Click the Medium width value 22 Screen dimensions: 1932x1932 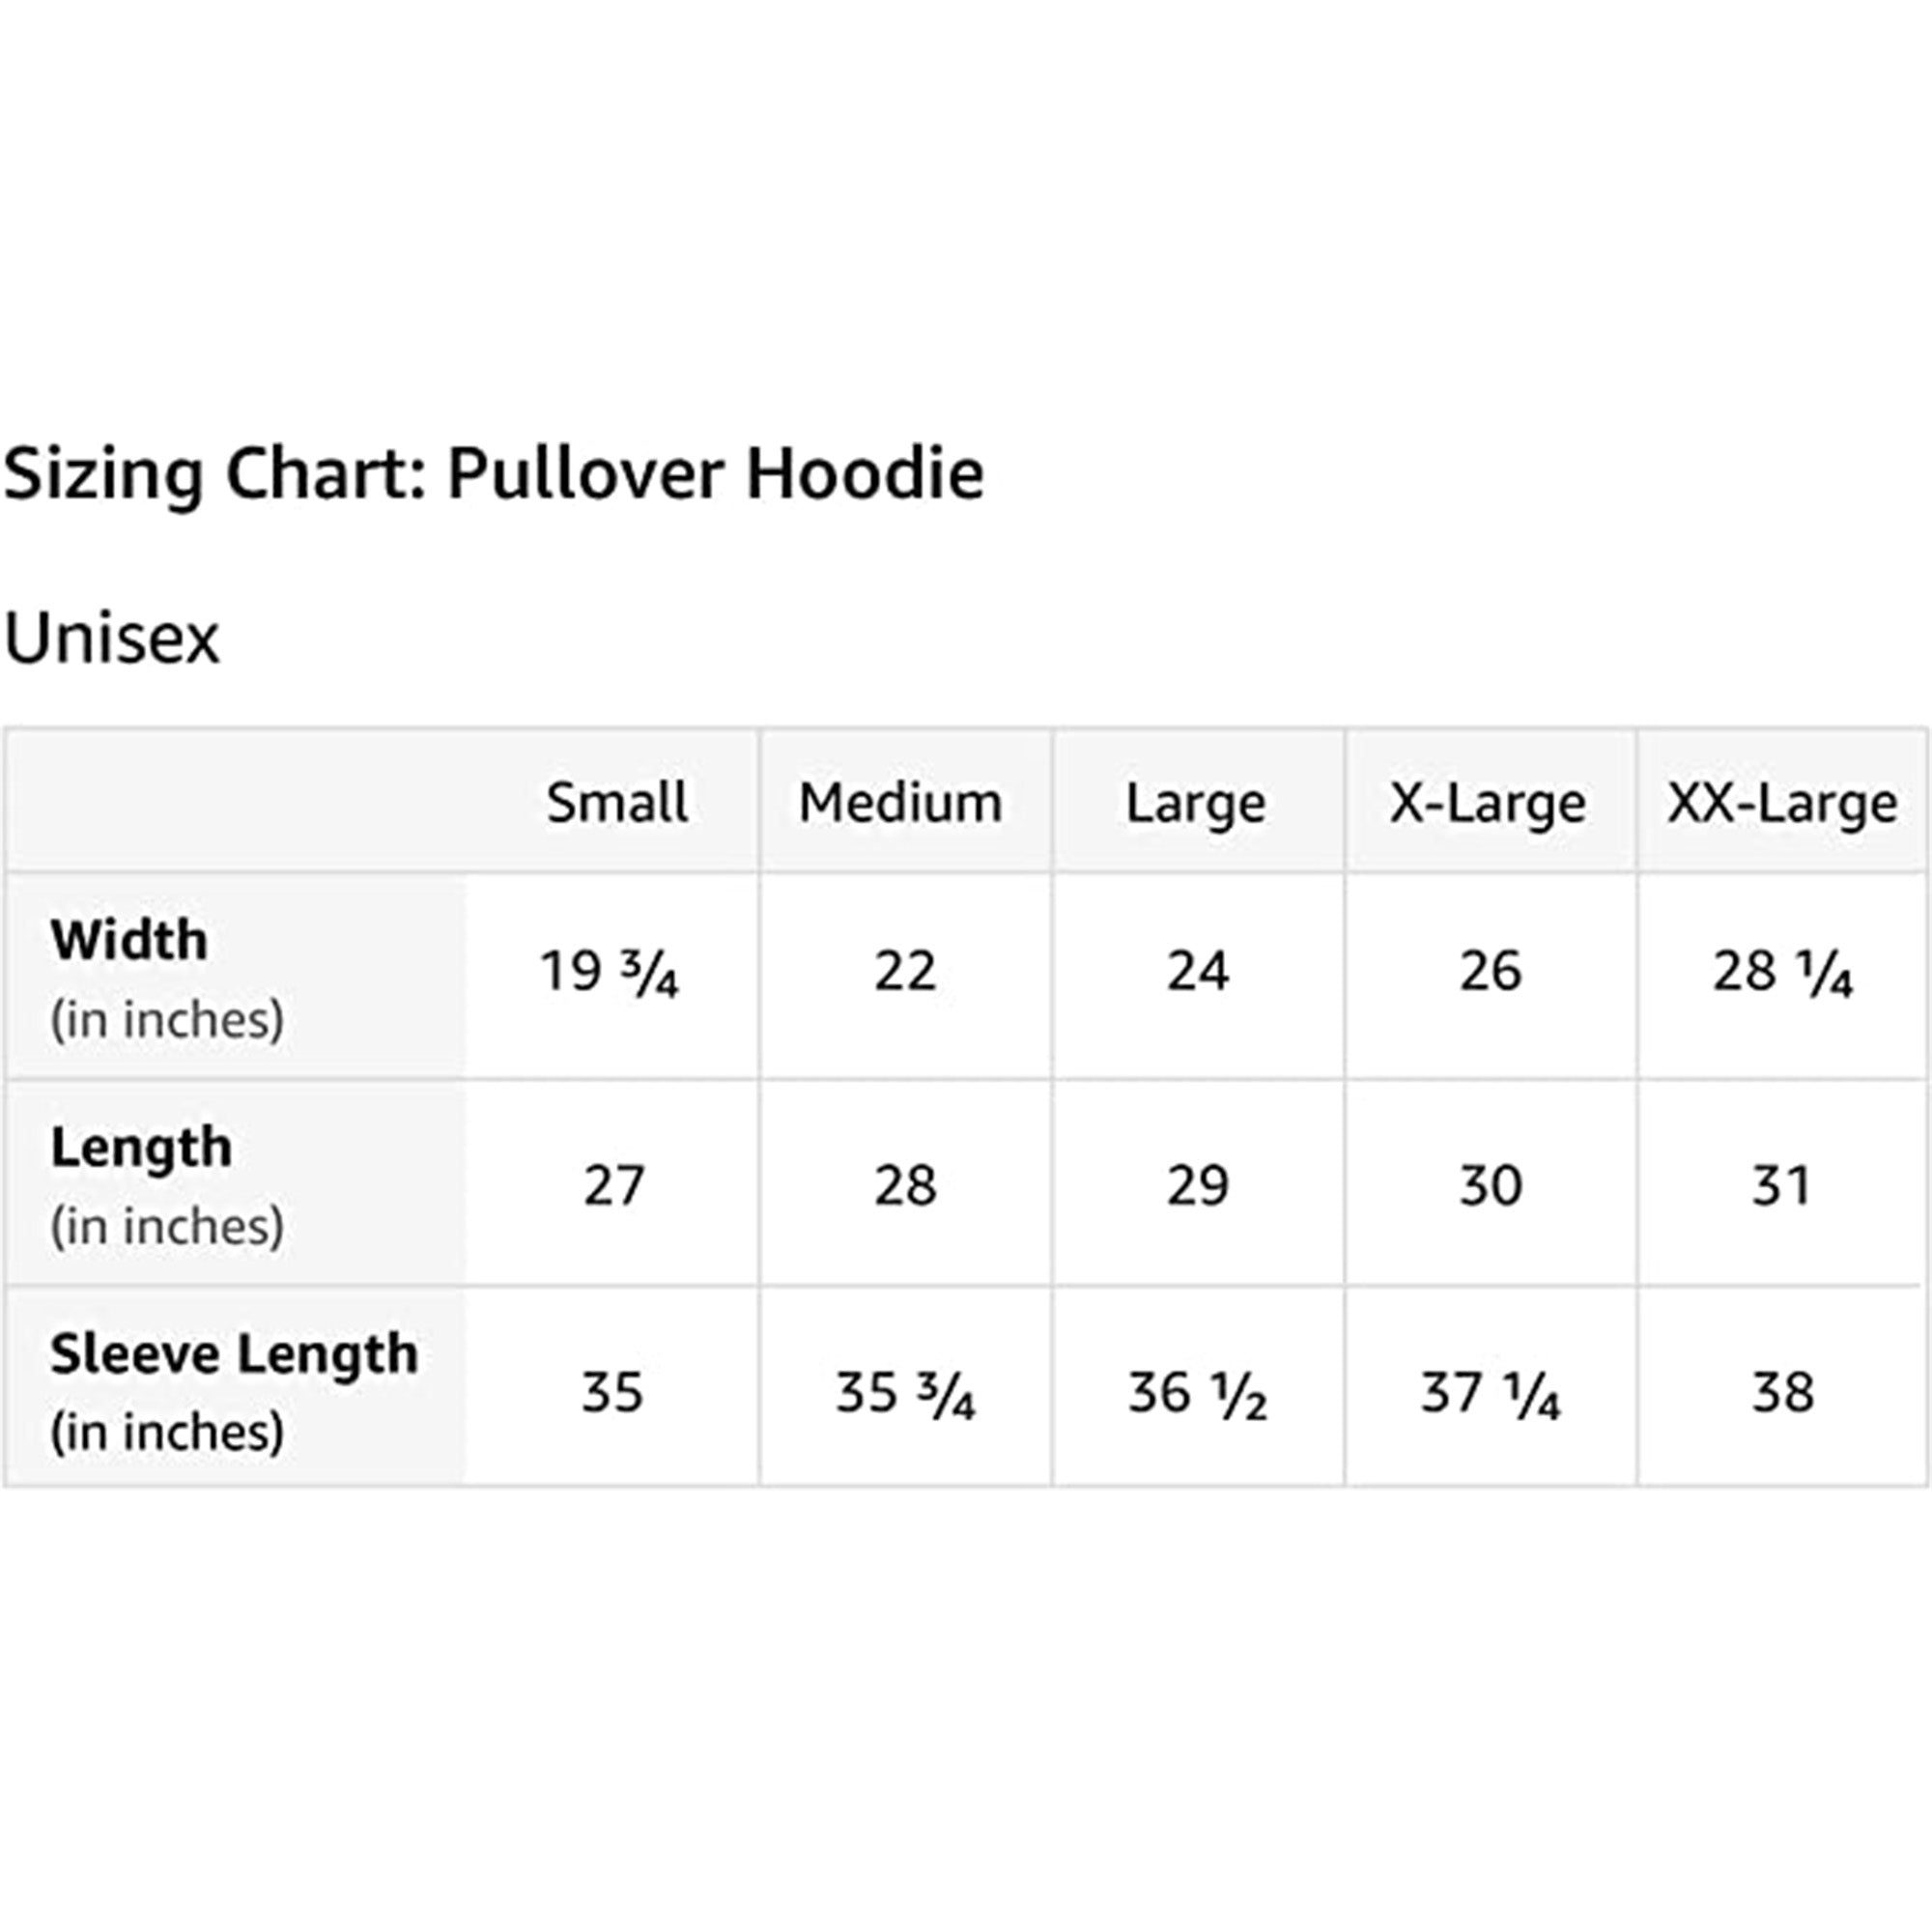[x=905, y=971]
